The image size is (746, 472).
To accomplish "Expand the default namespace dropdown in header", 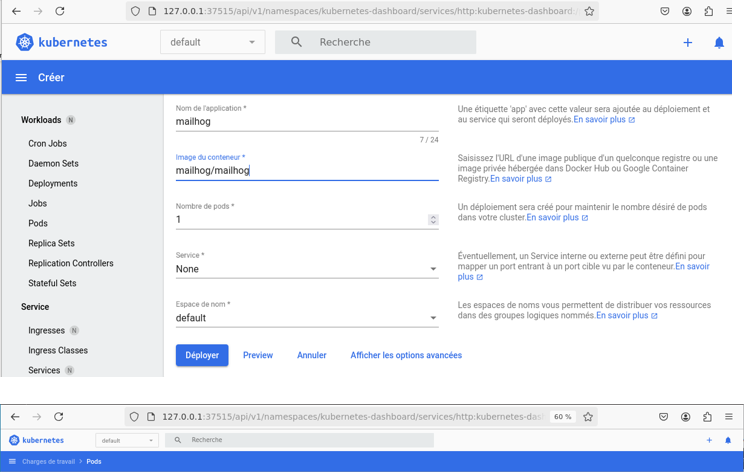I will (x=212, y=42).
